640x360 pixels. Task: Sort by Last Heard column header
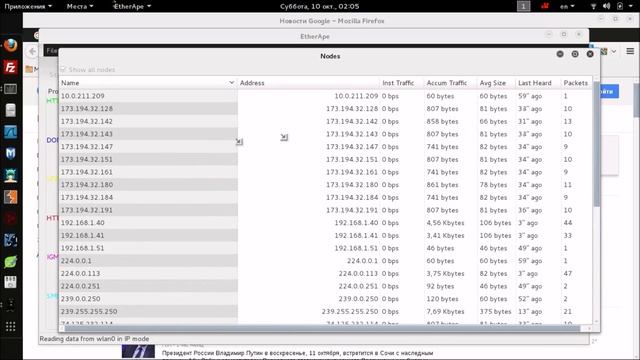pos(538,83)
